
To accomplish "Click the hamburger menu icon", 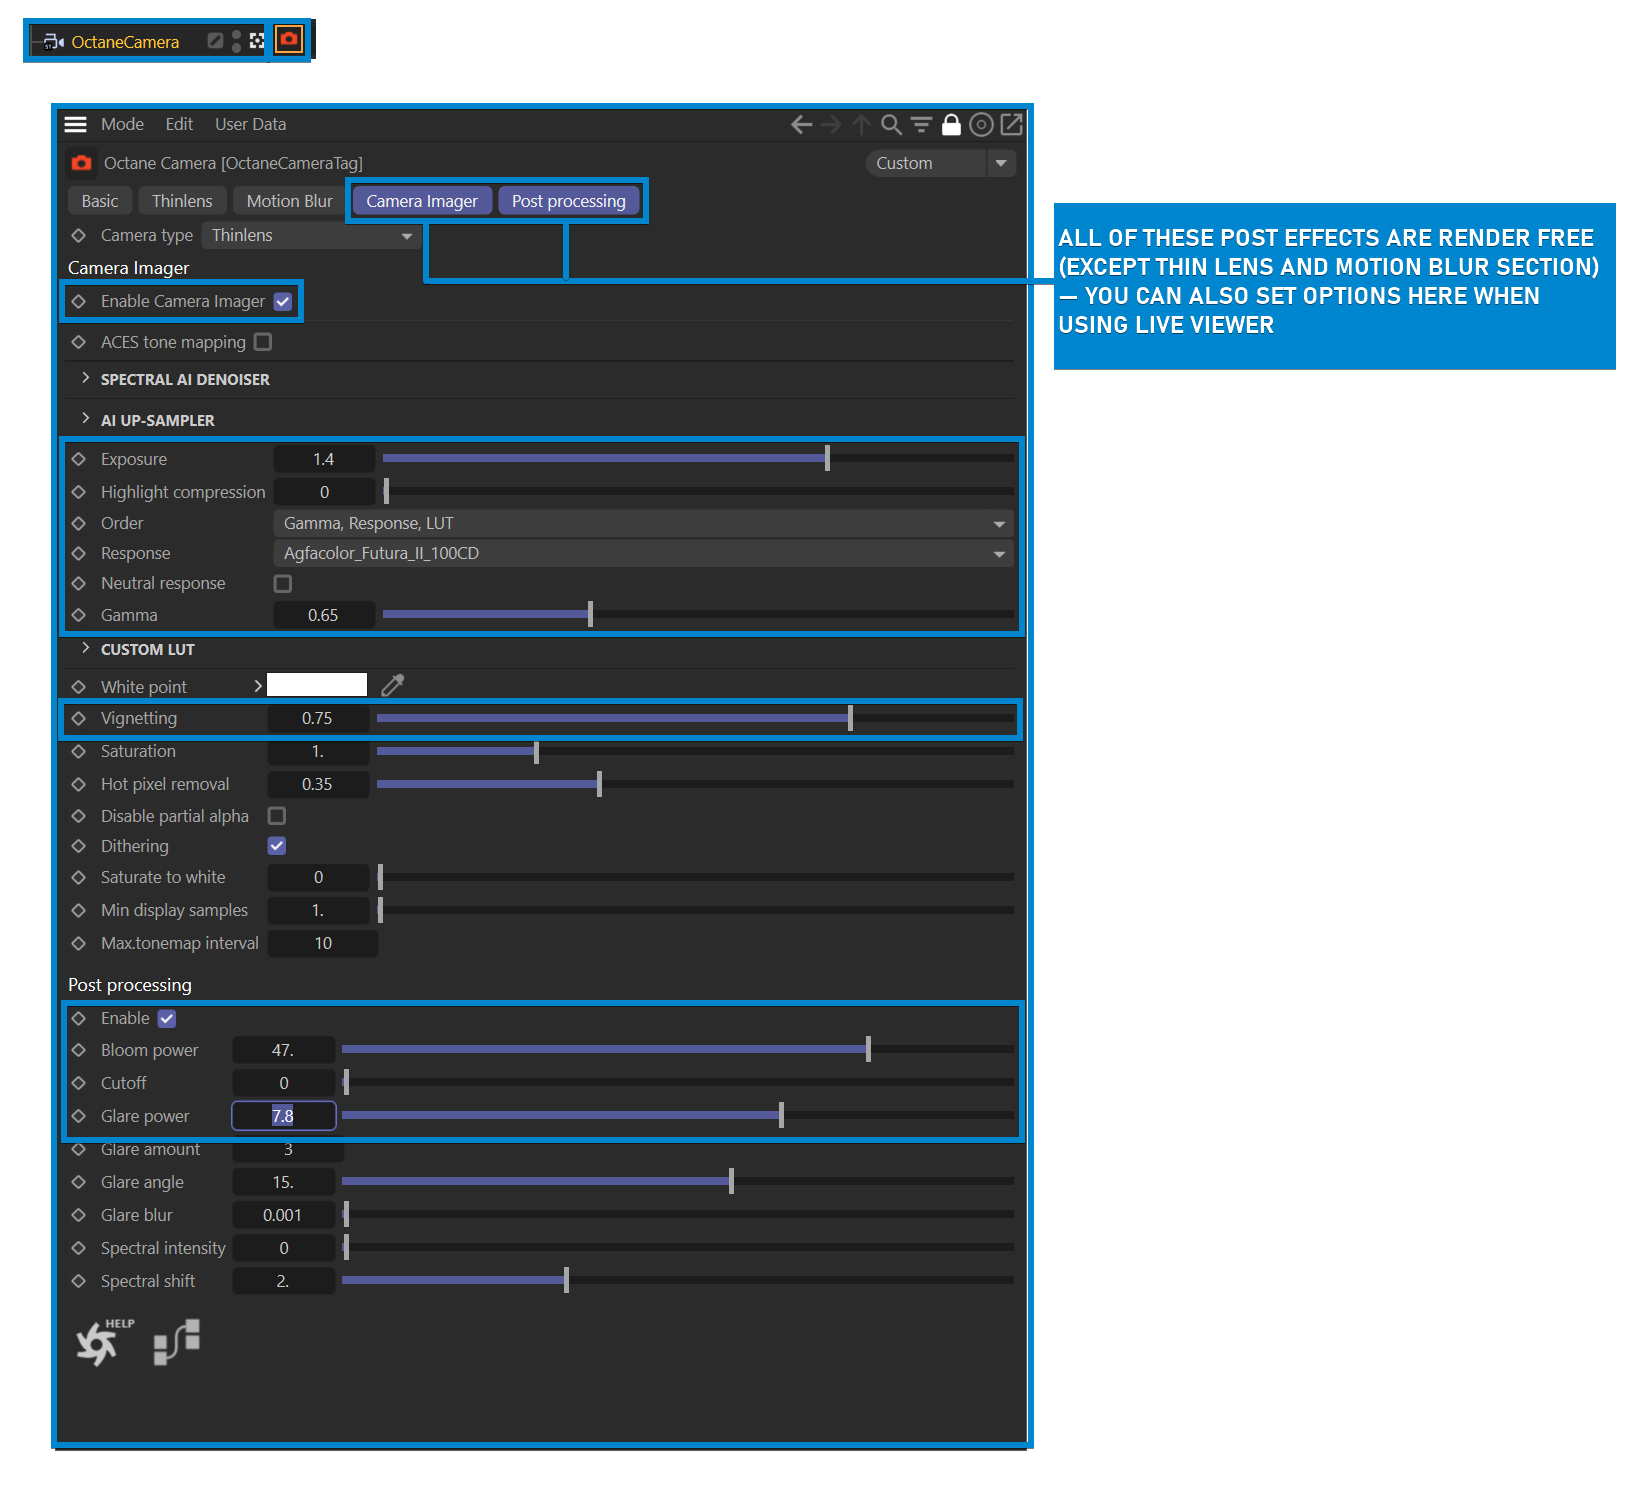I will 76,124.
